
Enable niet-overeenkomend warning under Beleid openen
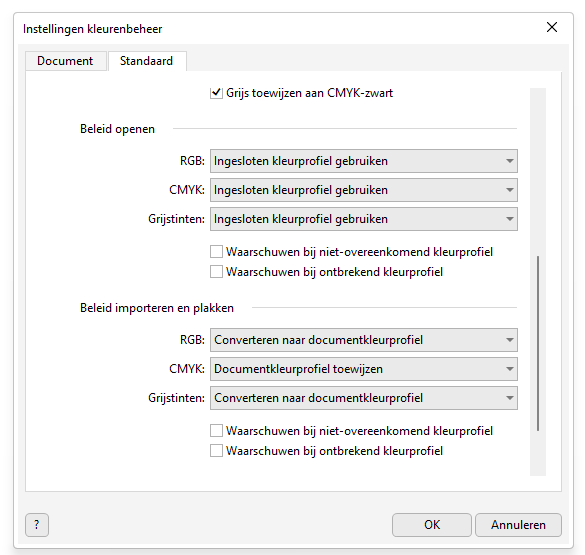point(216,252)
